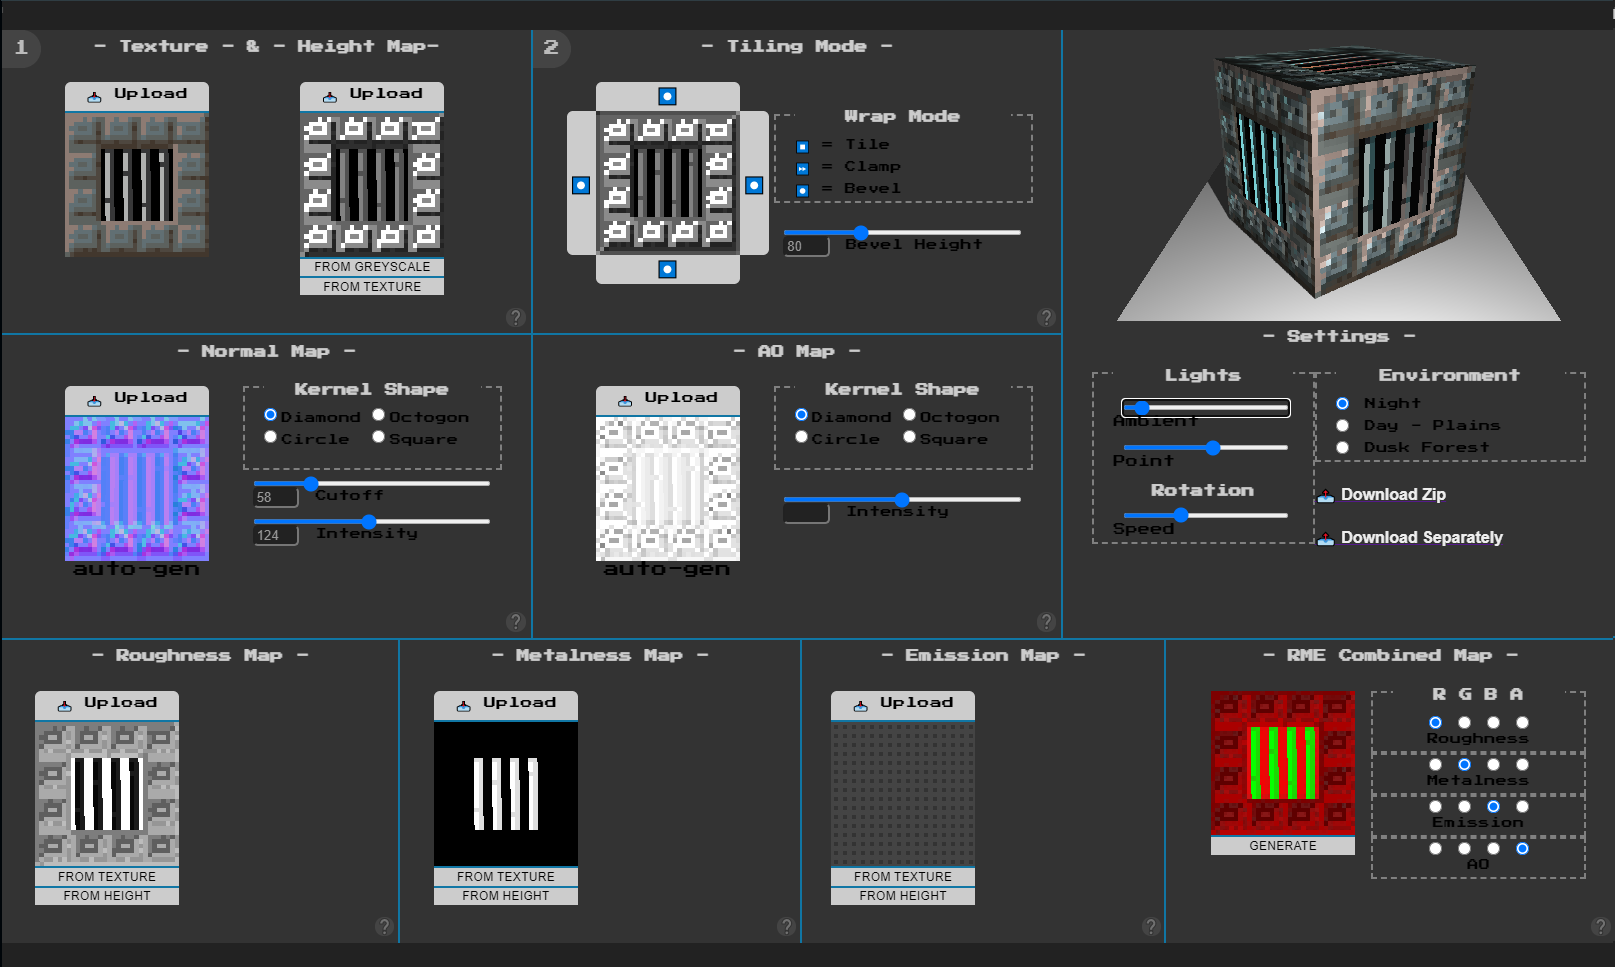1615x967 pixels.
Task: Click the Cutoff value field showing 58
Action: (x=276, y=497)
